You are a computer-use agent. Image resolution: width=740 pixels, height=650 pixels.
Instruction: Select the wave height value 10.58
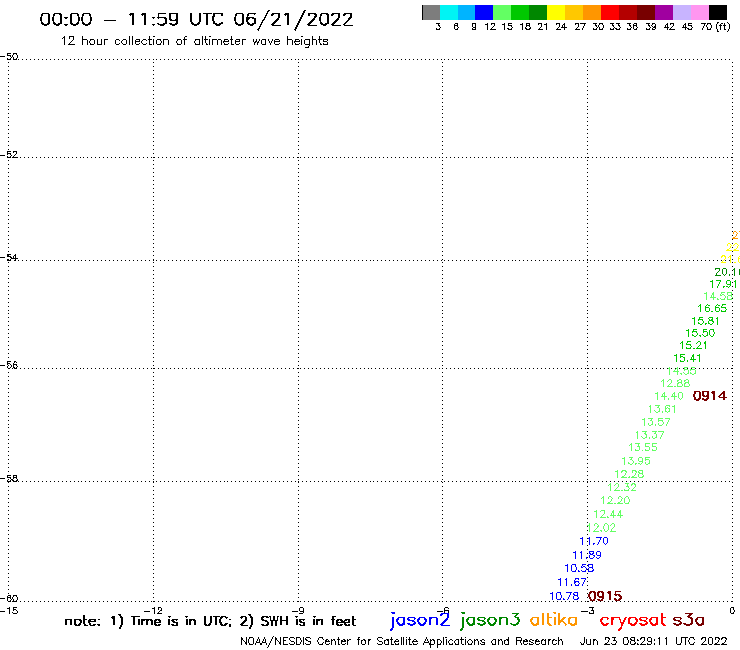coord(579,568)
